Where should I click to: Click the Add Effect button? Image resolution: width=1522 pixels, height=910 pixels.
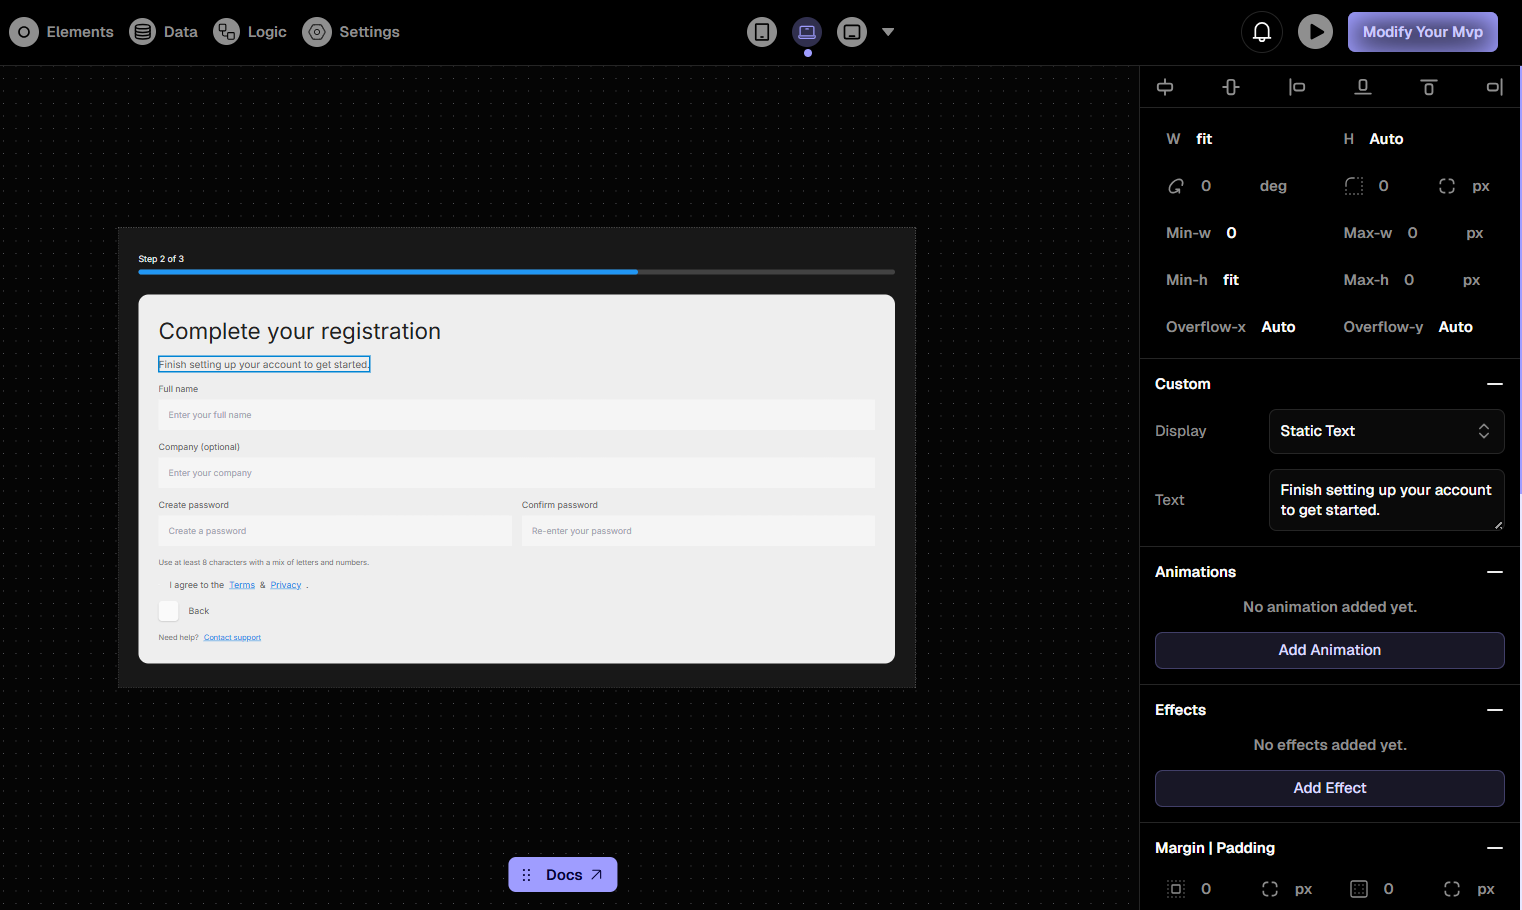(1330, 788)
